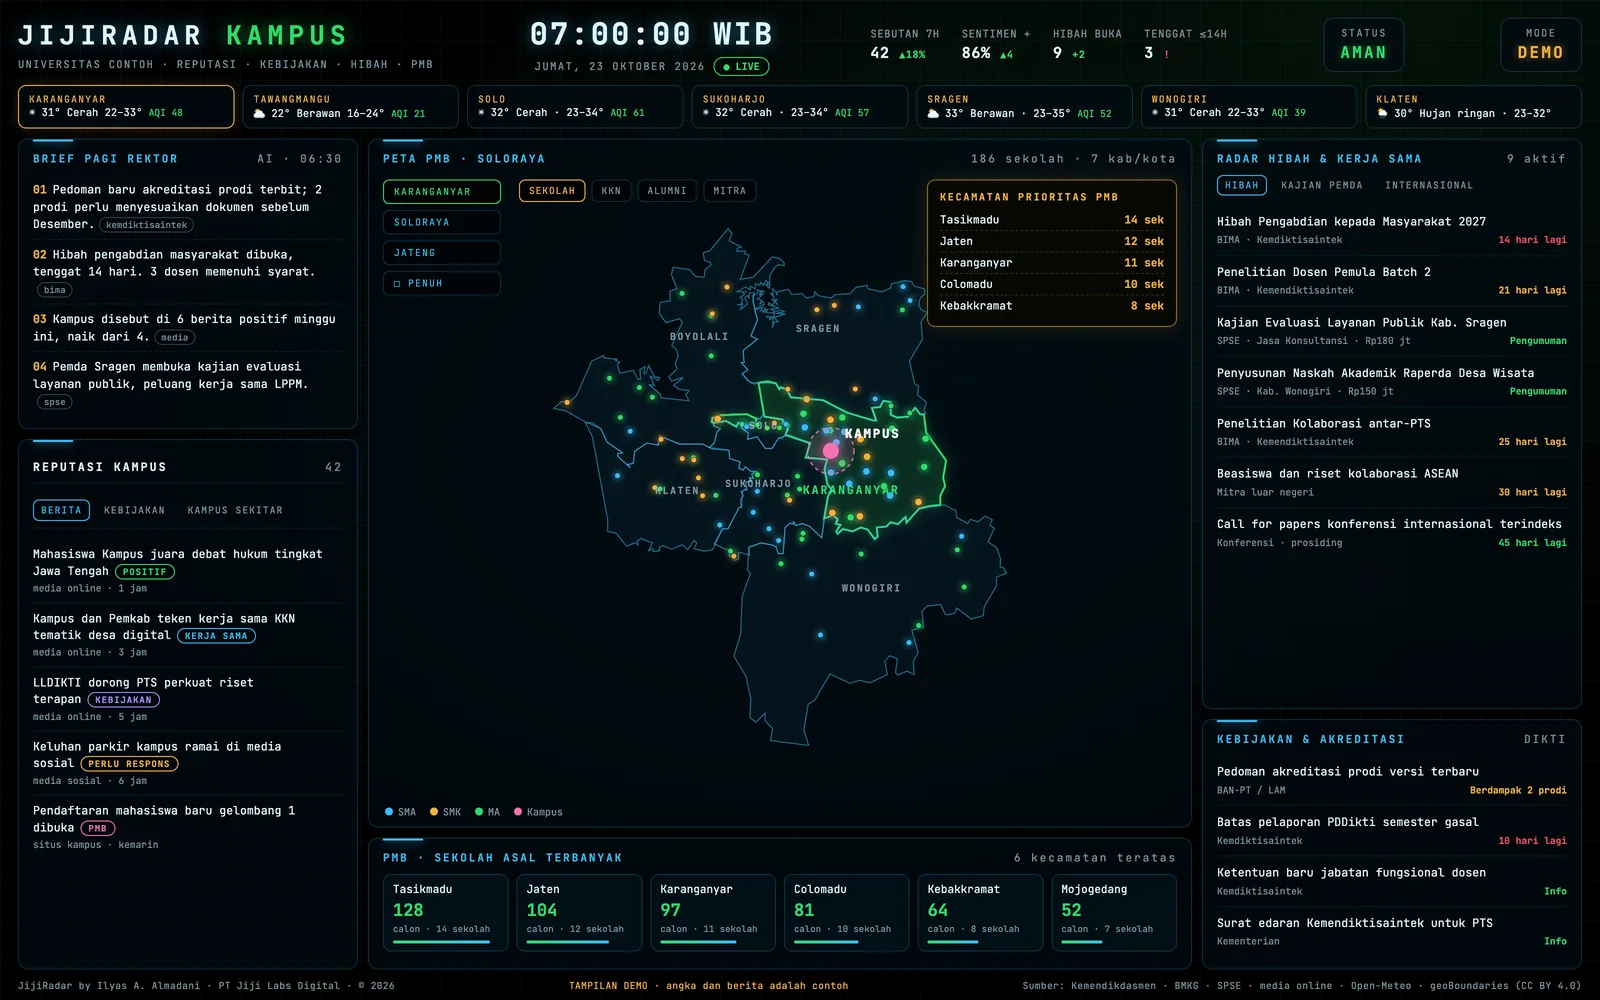Click the cloud icon in Sragen weather card

point(933,114)
